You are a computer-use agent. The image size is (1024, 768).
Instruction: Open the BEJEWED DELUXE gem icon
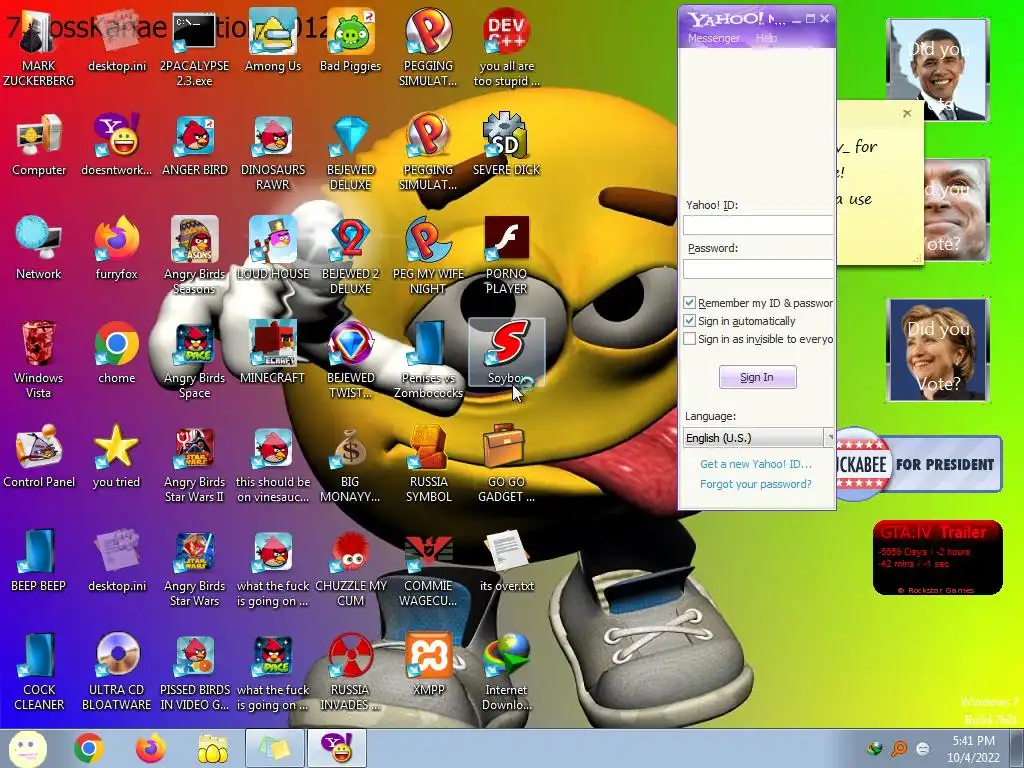click(x=350, y=152)
